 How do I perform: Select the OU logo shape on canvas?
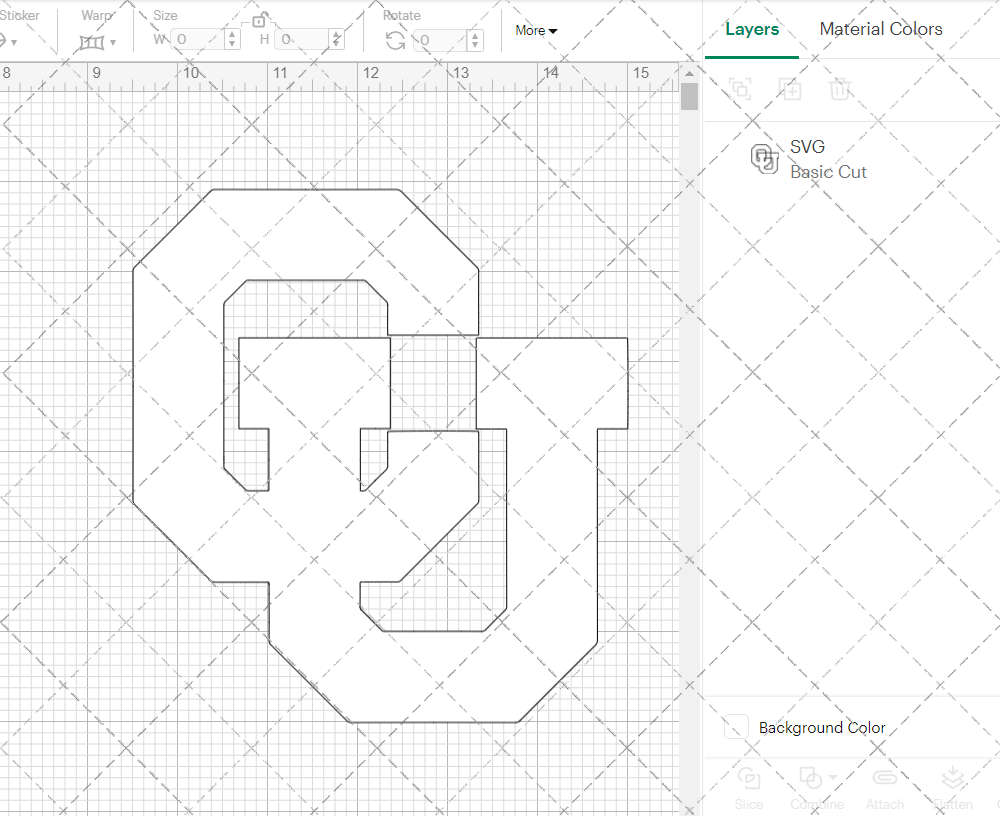point(379,456)
